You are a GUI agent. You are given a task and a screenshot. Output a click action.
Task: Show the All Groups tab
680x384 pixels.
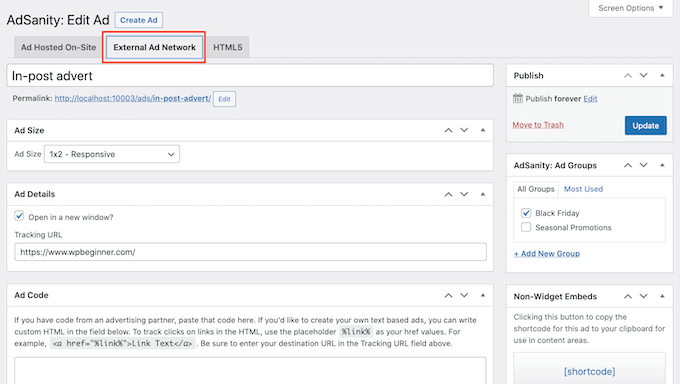[x=536, y=189]
